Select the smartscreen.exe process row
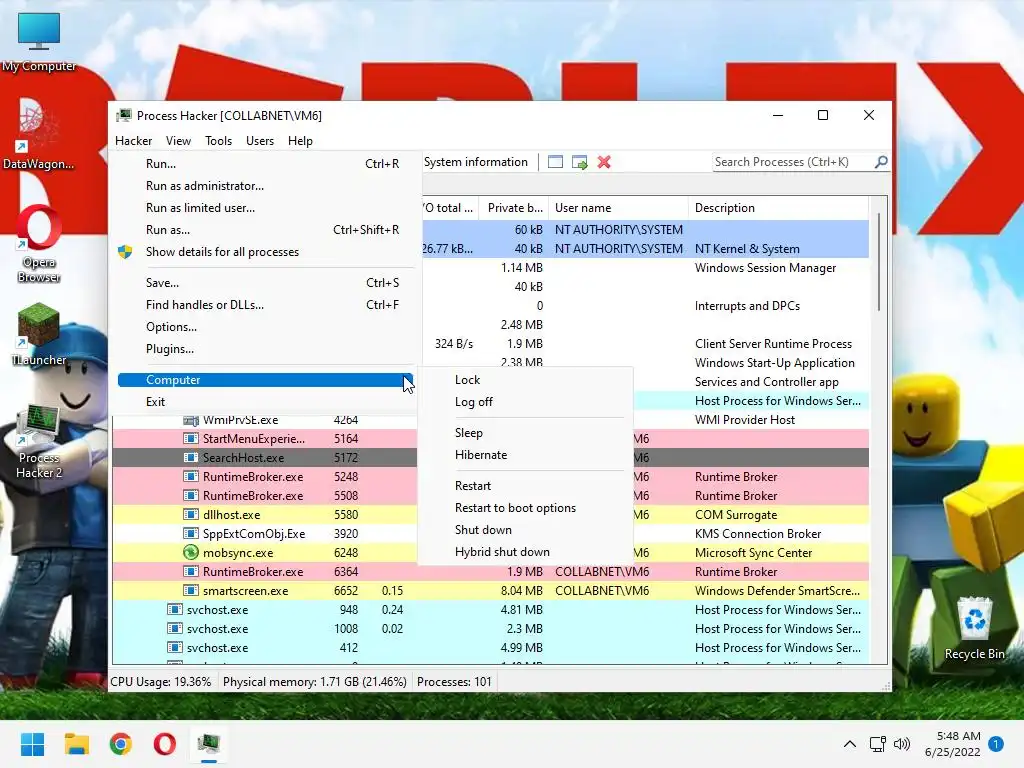Image resolution: width=1024 pixels, height=768 pixels. coord(490,590)
